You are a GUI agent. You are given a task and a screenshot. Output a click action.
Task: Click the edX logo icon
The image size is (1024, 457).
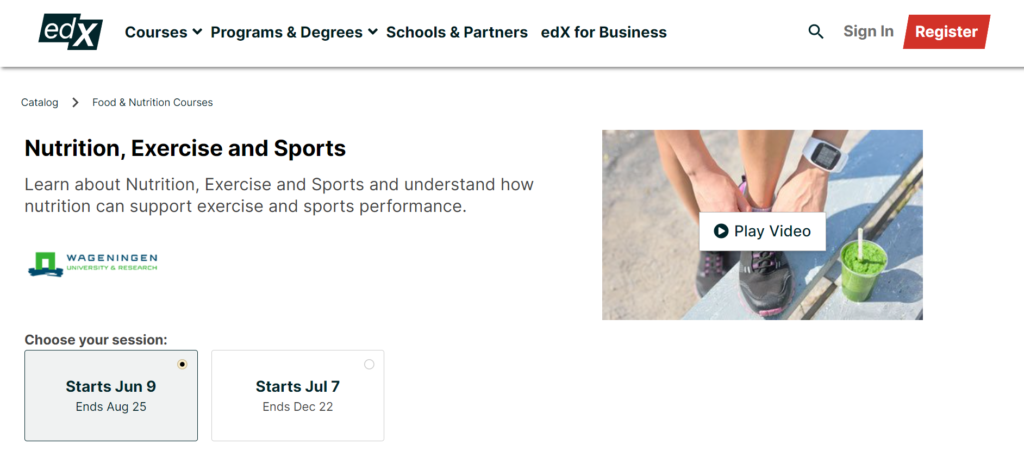click(70, 31)
